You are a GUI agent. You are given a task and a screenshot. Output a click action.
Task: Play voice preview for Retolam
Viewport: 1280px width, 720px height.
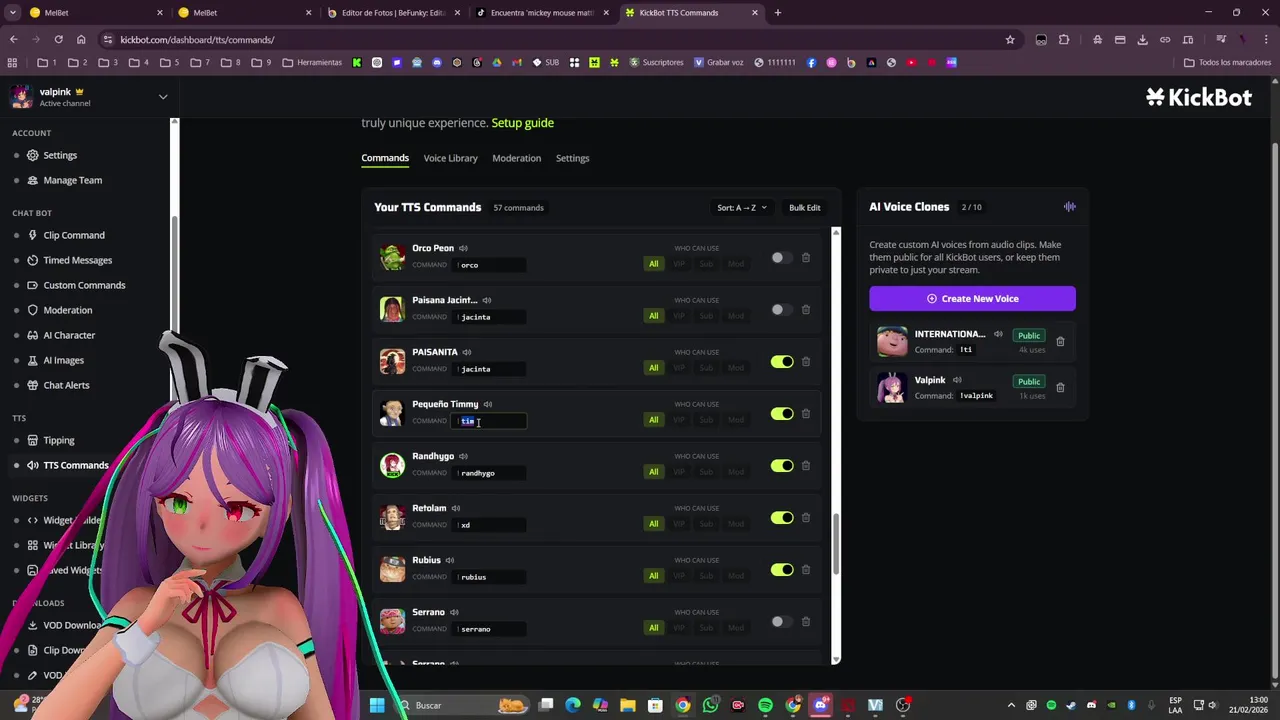pos(455,508)
